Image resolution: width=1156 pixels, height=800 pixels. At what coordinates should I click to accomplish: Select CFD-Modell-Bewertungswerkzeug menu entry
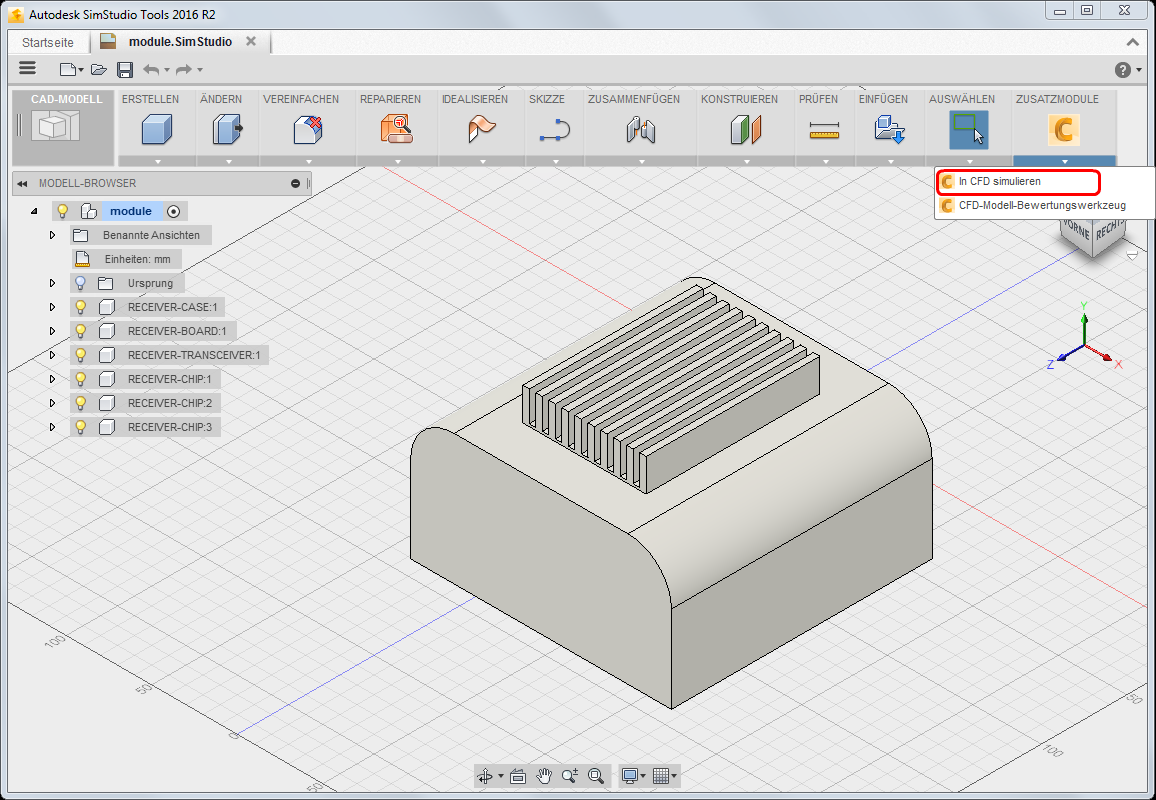pos(1042,206)
